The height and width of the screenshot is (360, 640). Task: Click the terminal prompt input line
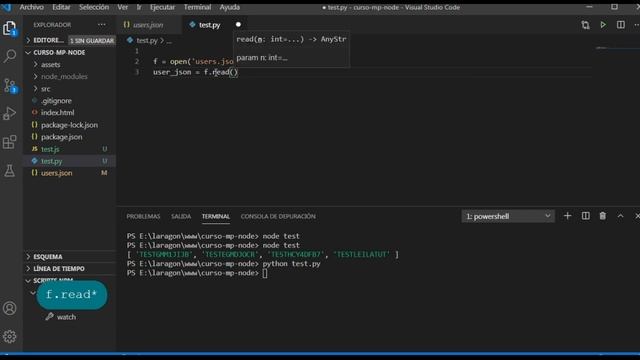pyautogui.click(x=197, y=273)
